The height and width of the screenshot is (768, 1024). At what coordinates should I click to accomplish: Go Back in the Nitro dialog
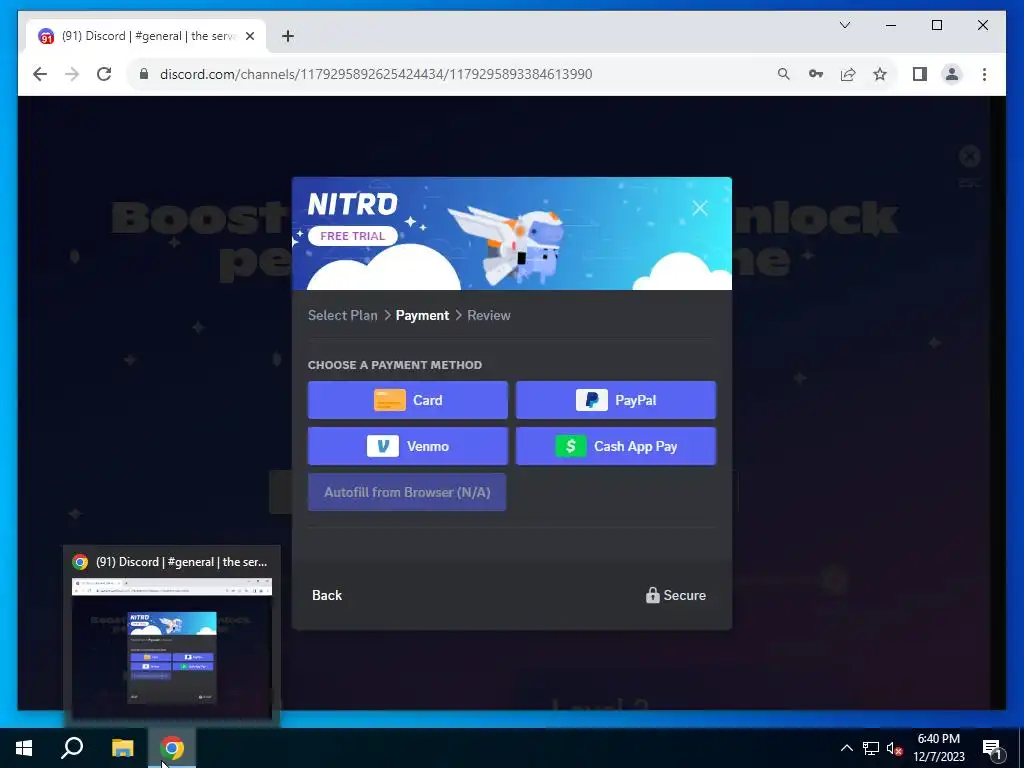[x=327, y=595]
